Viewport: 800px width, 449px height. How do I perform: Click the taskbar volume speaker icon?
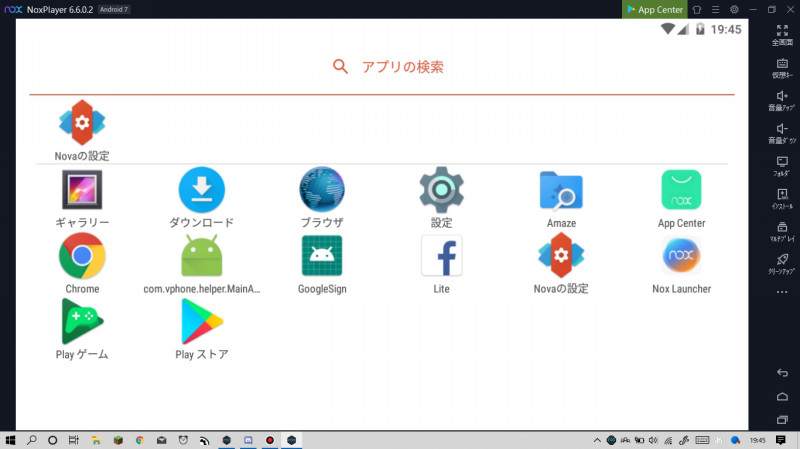point(653,440)
